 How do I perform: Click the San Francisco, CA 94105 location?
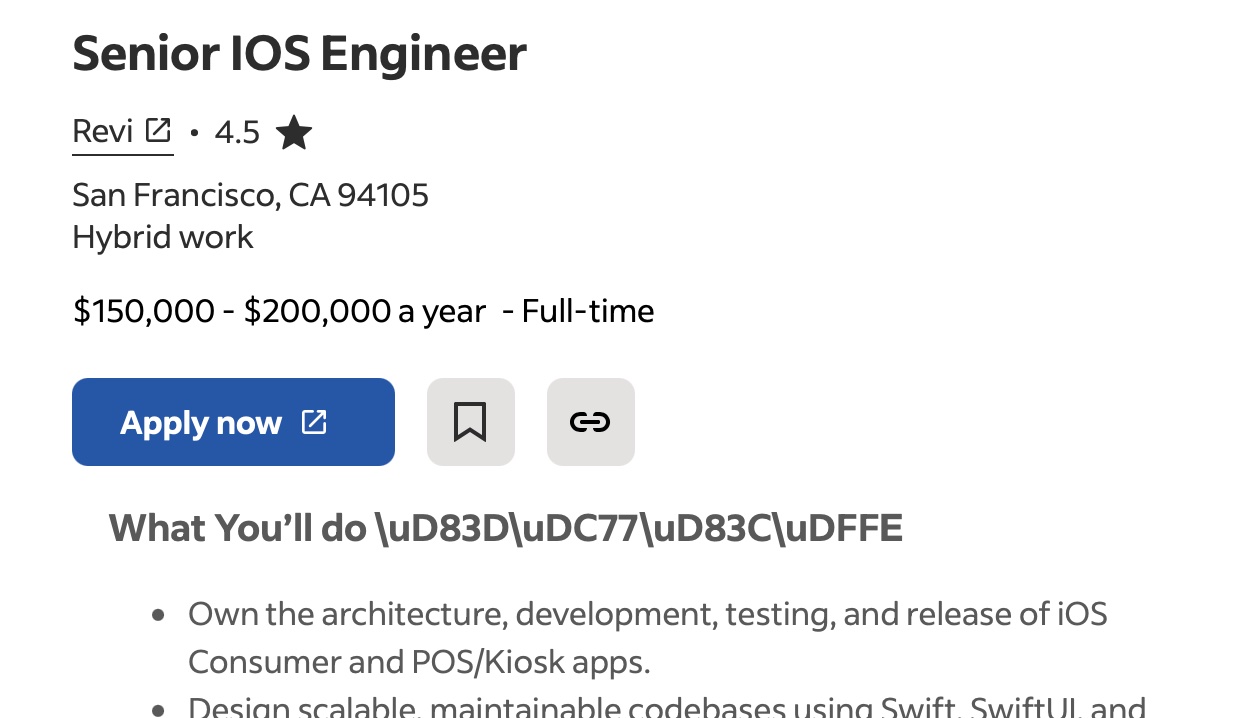point(250,194)
